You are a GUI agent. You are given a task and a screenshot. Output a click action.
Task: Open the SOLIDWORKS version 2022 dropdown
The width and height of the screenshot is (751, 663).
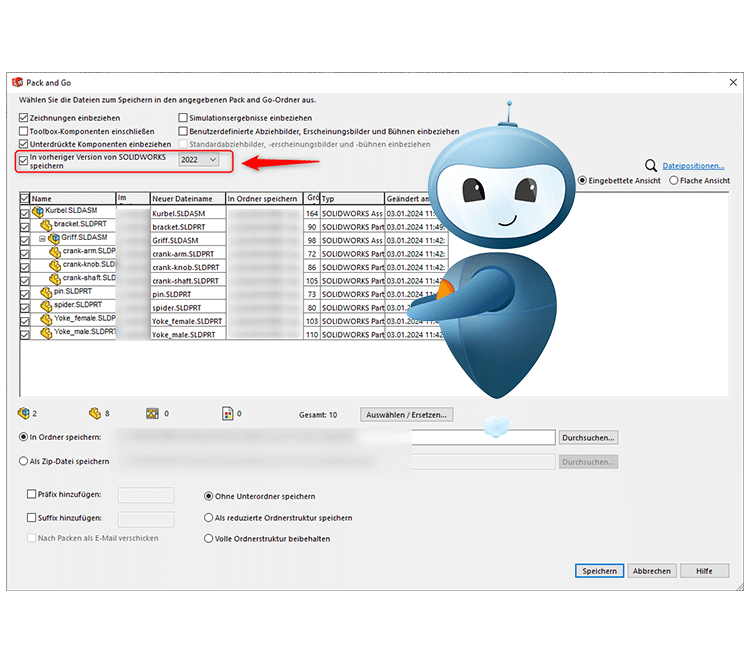(x=199, y=160)
